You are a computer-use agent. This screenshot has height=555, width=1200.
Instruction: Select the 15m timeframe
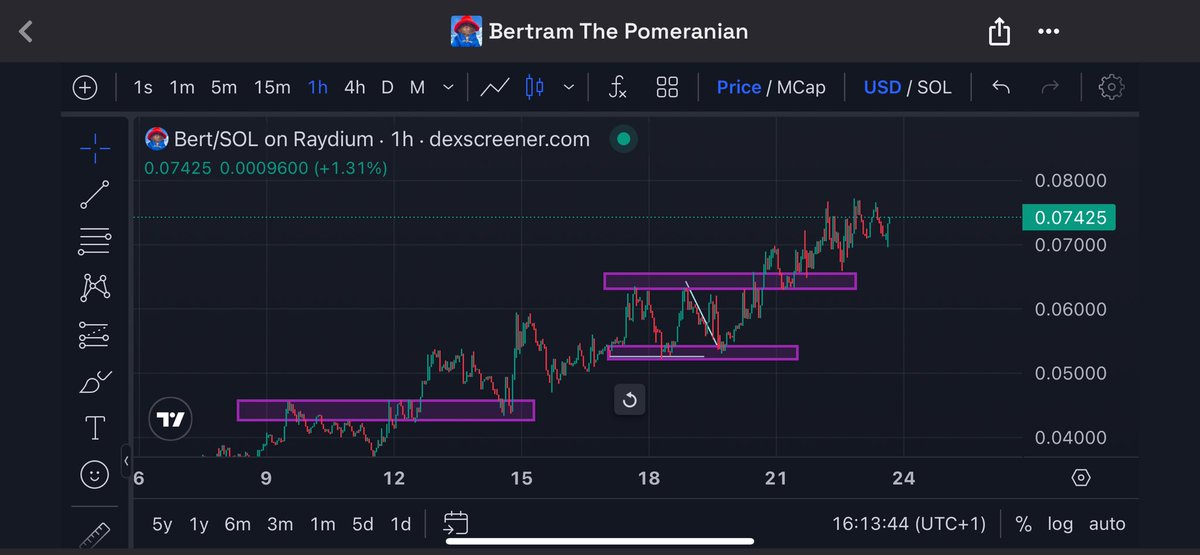272,88
